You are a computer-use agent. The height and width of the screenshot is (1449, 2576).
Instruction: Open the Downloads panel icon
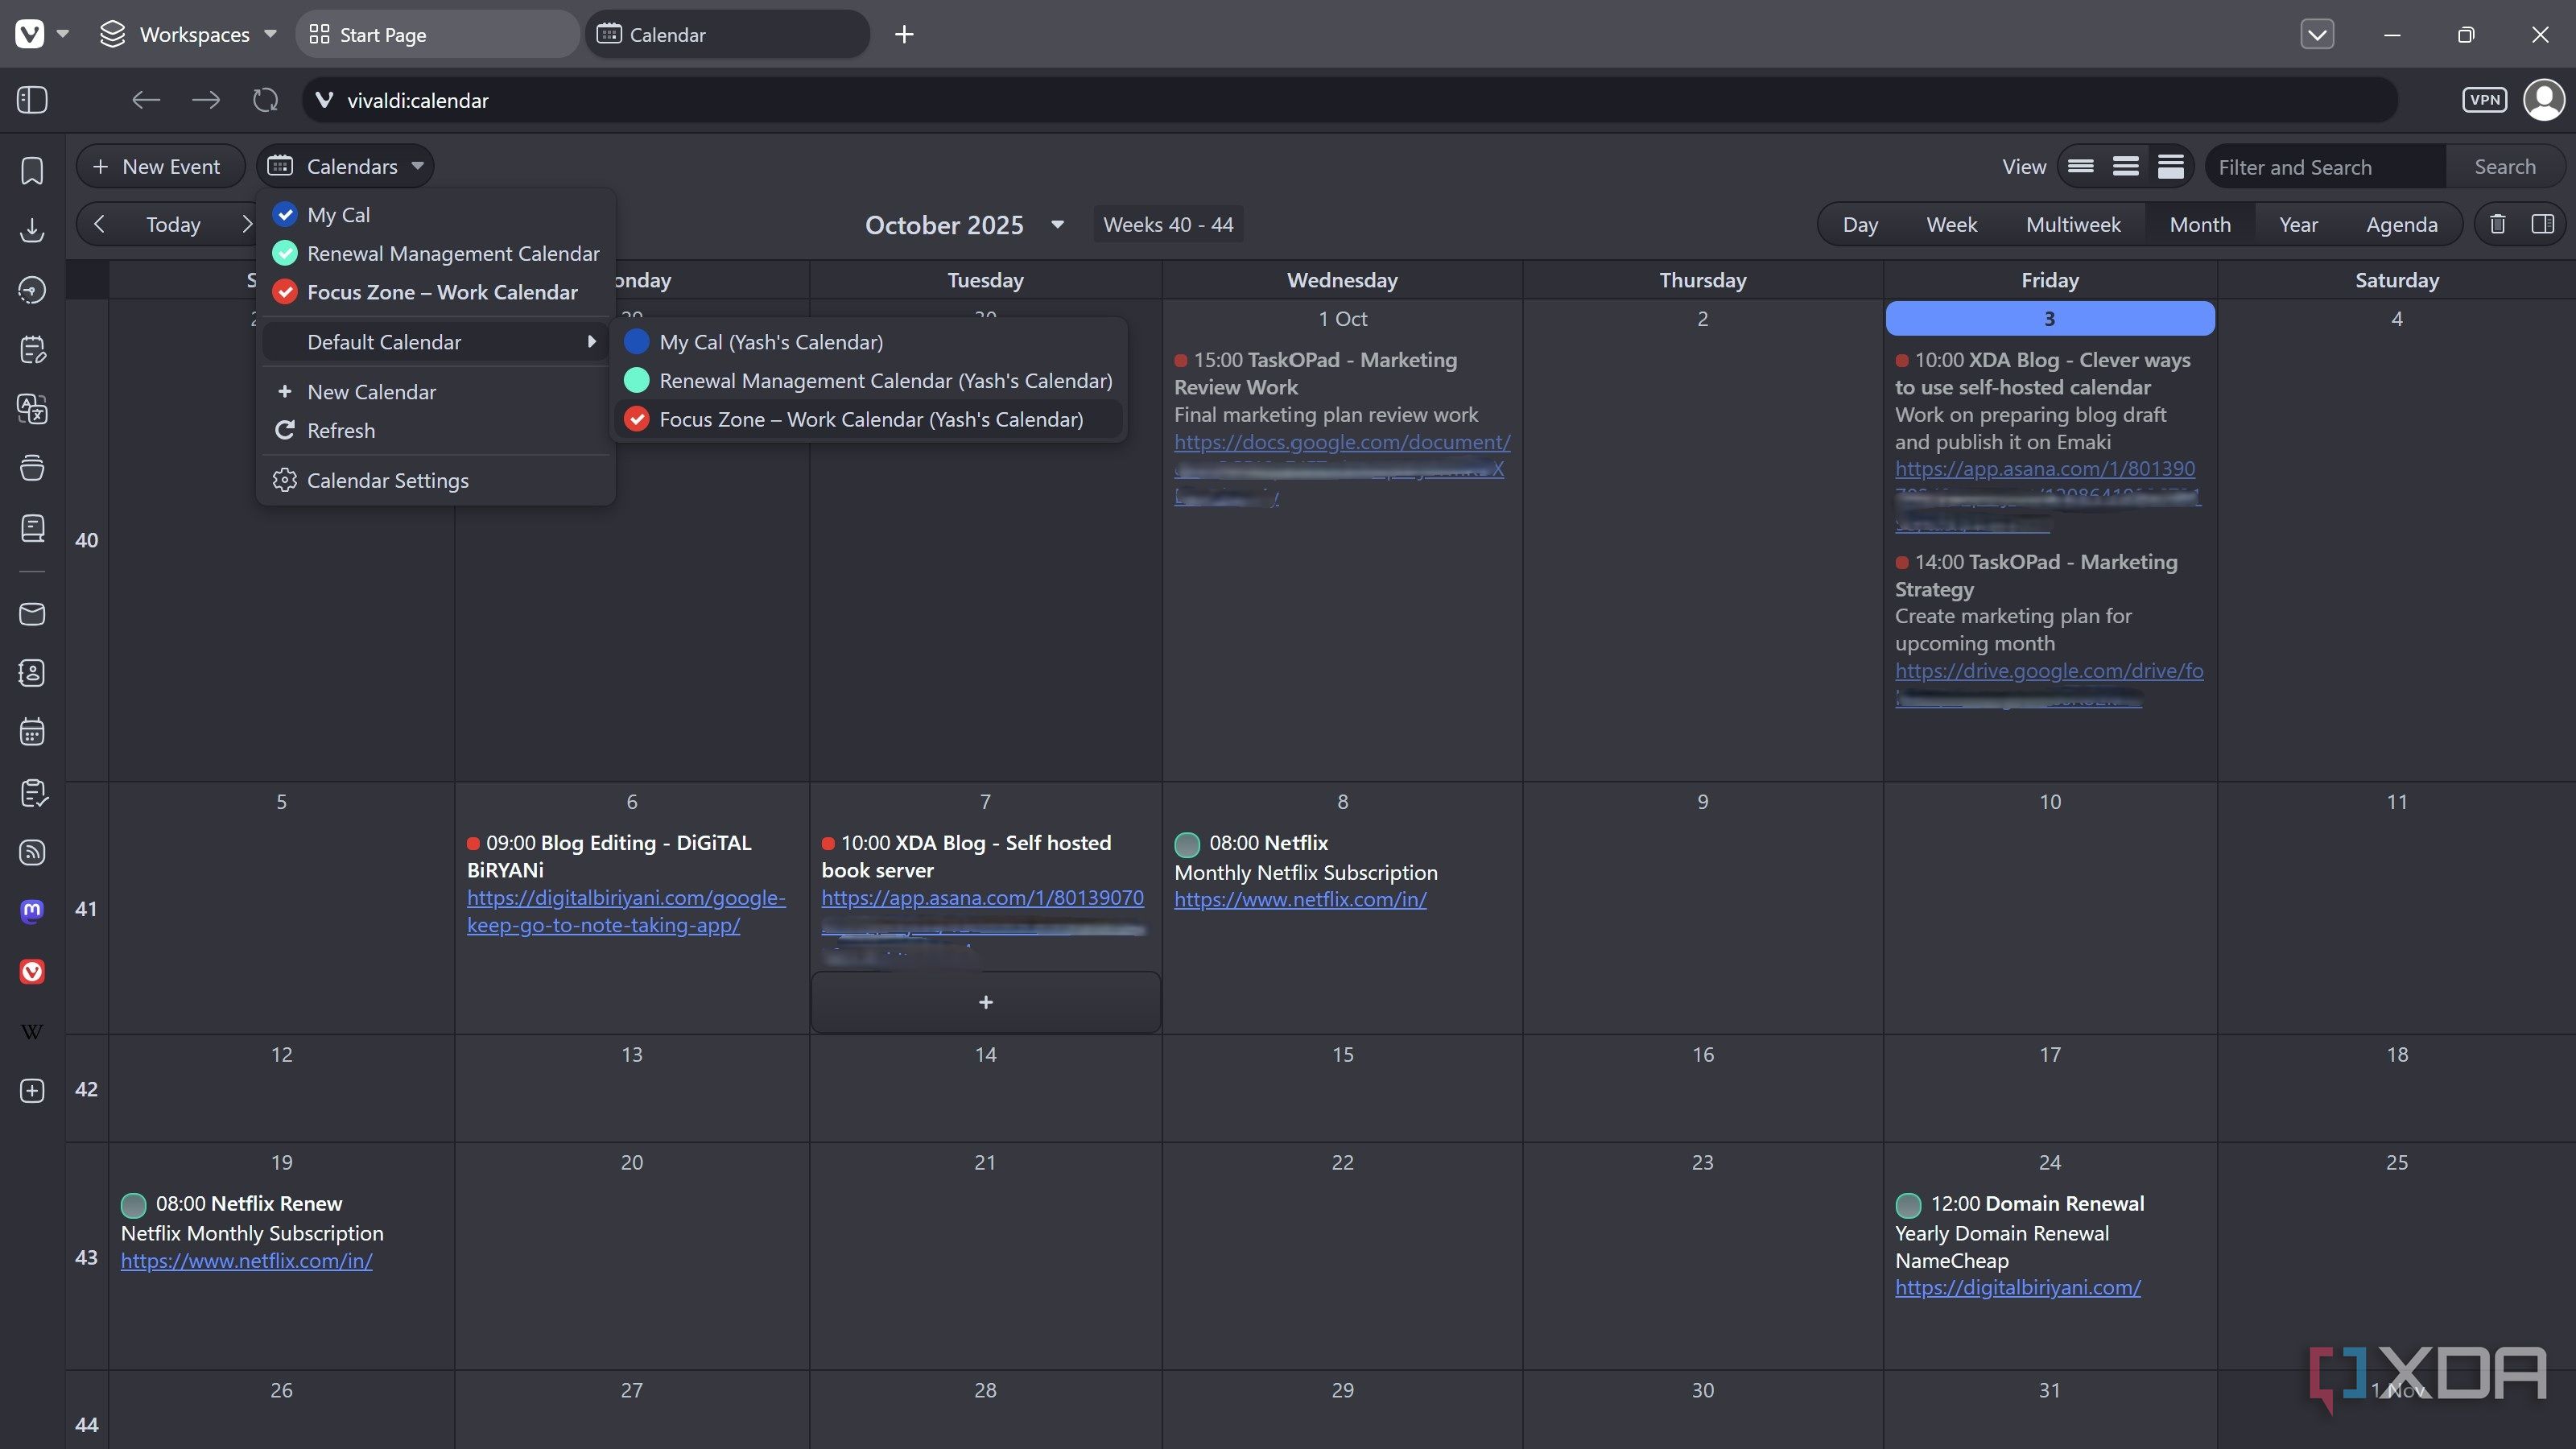(x=32, y=230)
